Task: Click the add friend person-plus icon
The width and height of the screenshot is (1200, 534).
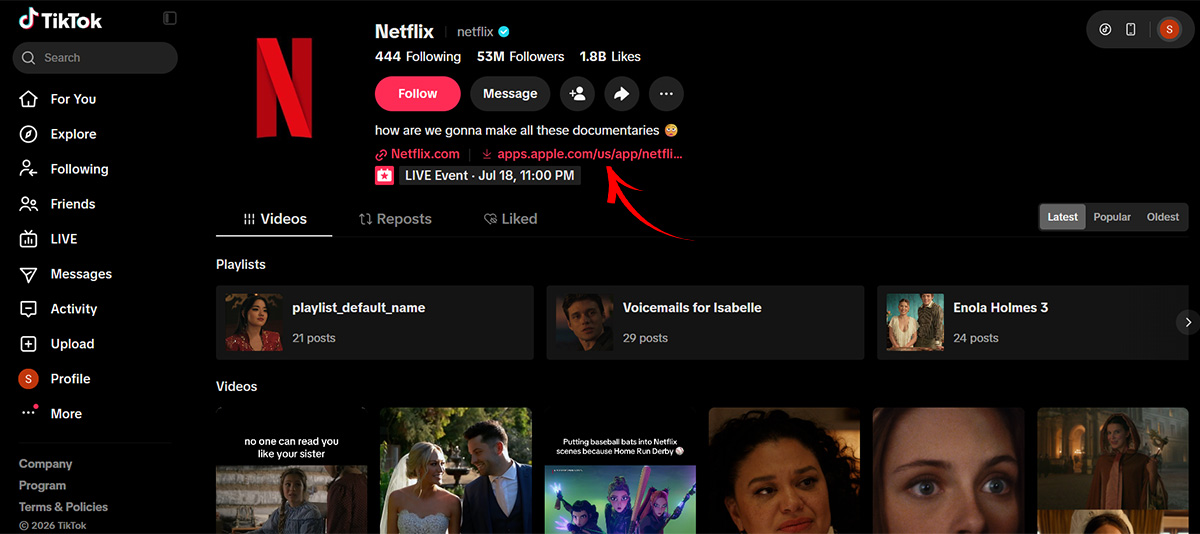Action: tap(578, 94)
